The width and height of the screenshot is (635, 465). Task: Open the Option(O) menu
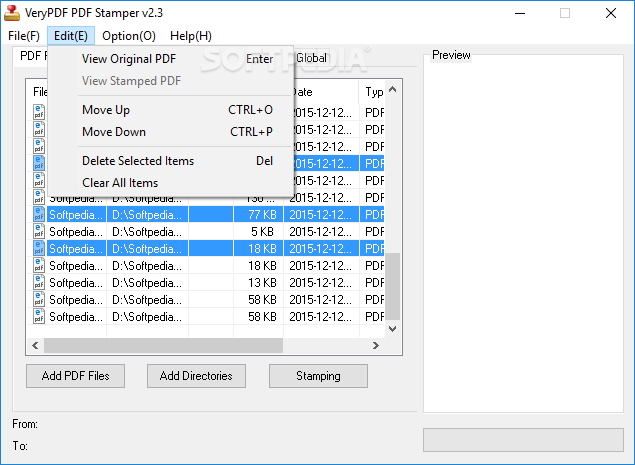coord(129,36)
